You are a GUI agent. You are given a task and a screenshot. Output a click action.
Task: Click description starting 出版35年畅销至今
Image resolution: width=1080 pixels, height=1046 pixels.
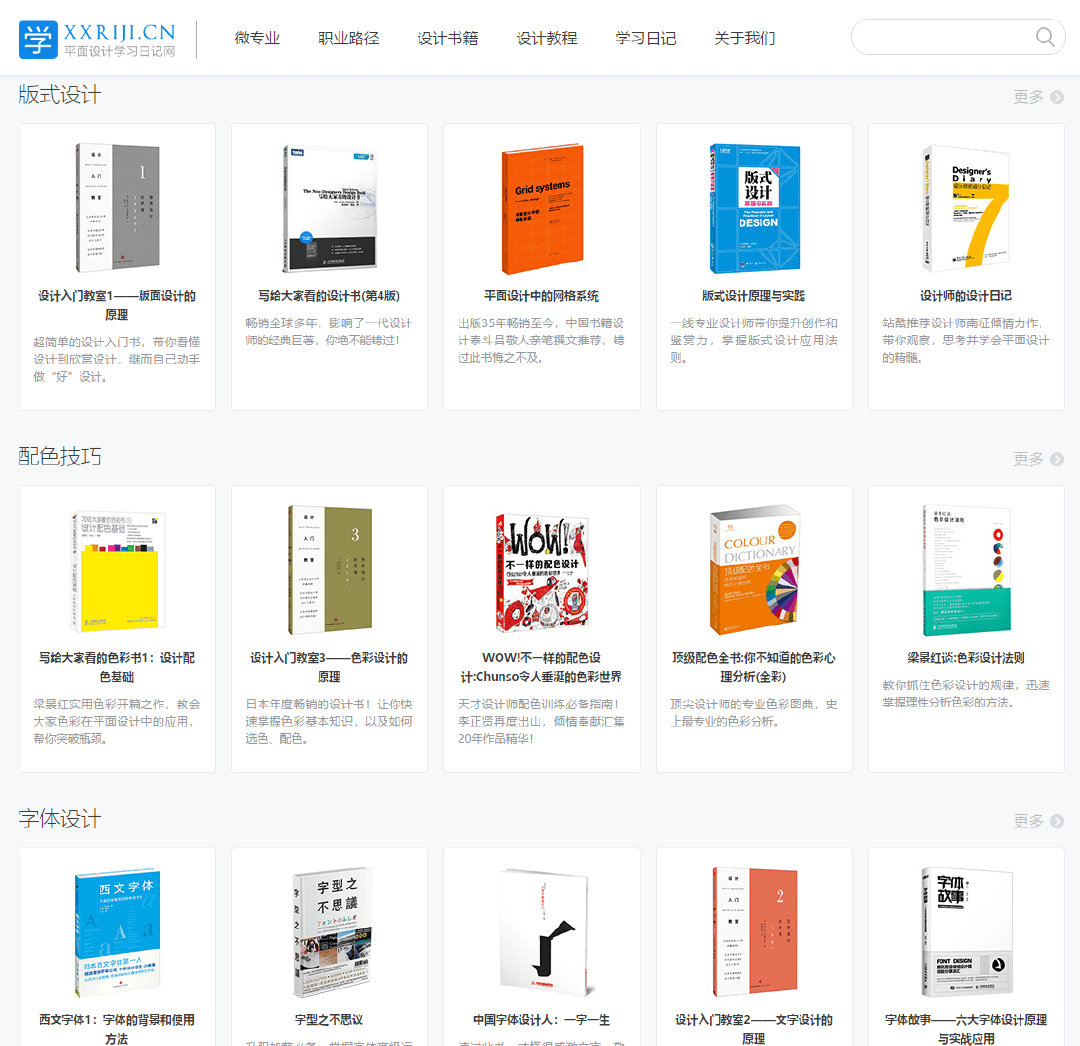pos(541,341)
